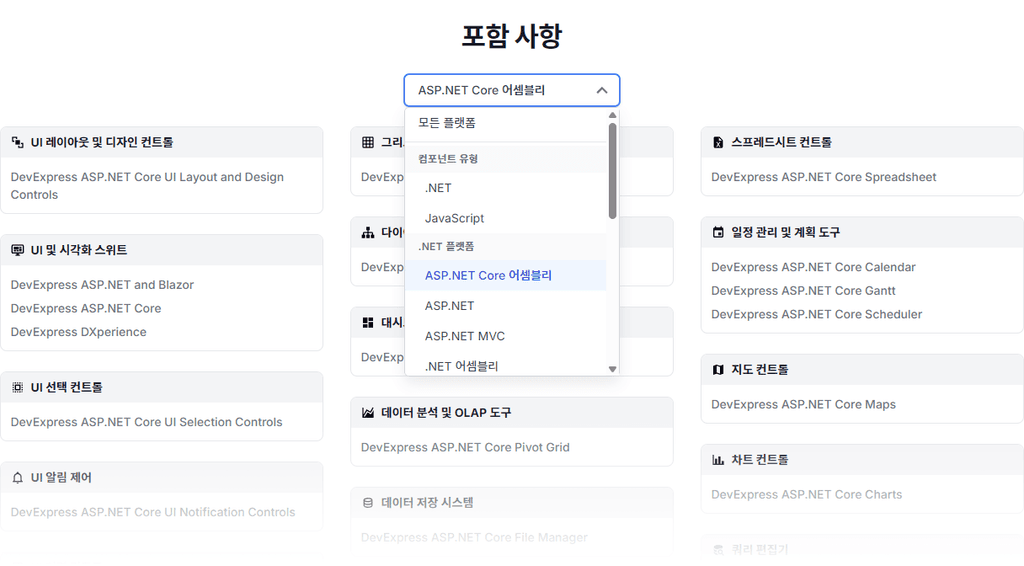Click the UI 레이아웃 및 디자인 컨트롤 heading

[x=102, y=142]
